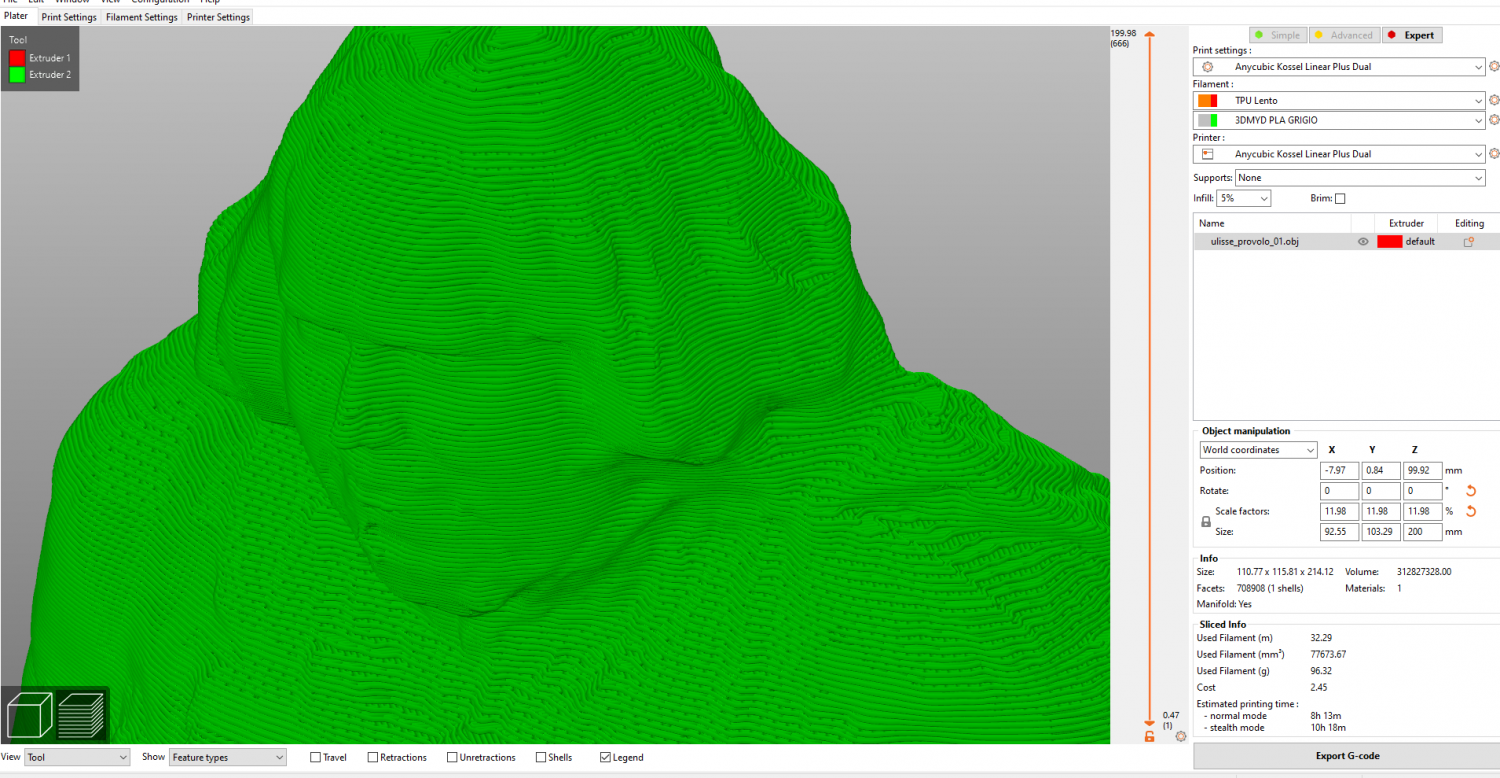This screenshot has height=778, width=1500.
Task: Reset scale with the orange arrow icon
Action: 1470,511
